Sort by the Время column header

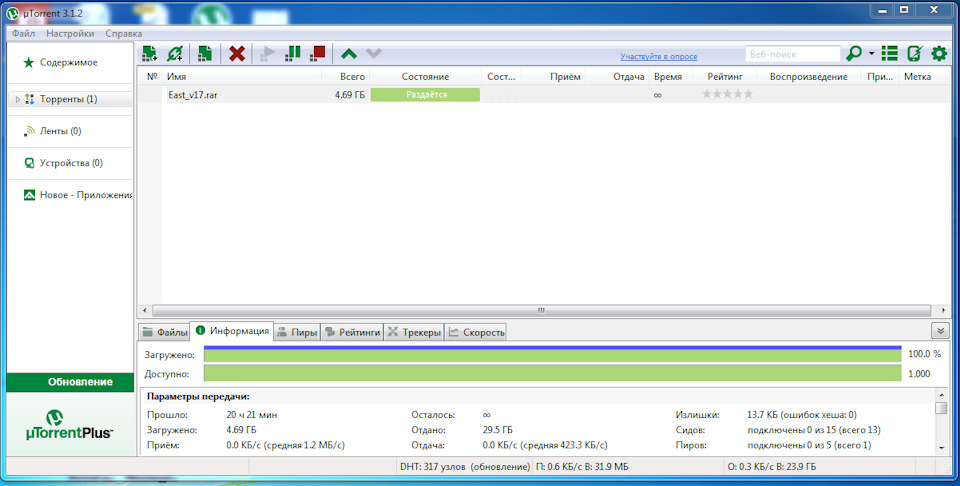pyautogui.click(x=670, y=77)
